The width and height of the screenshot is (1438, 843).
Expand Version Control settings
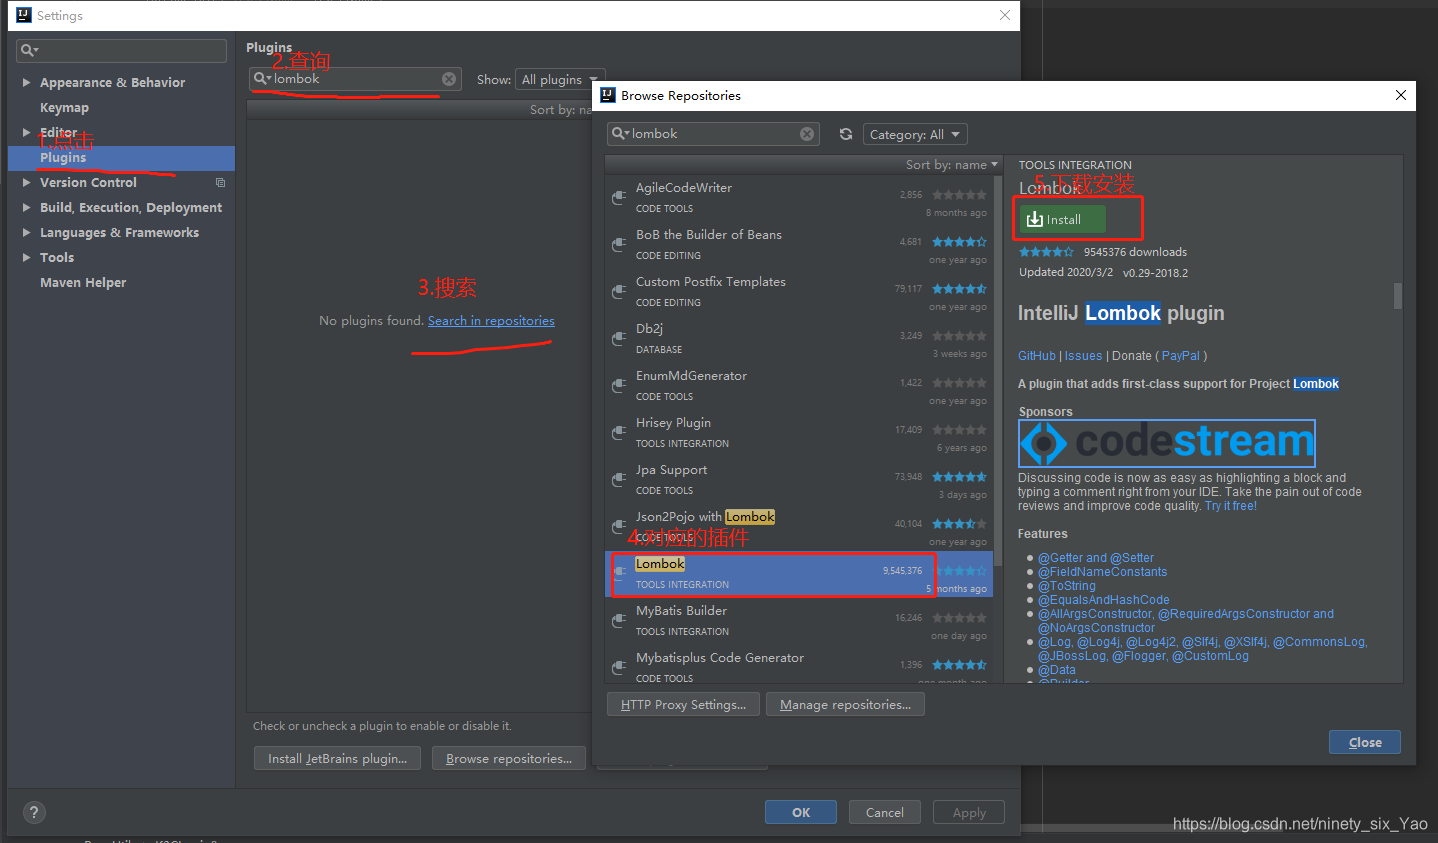(27, 182)
